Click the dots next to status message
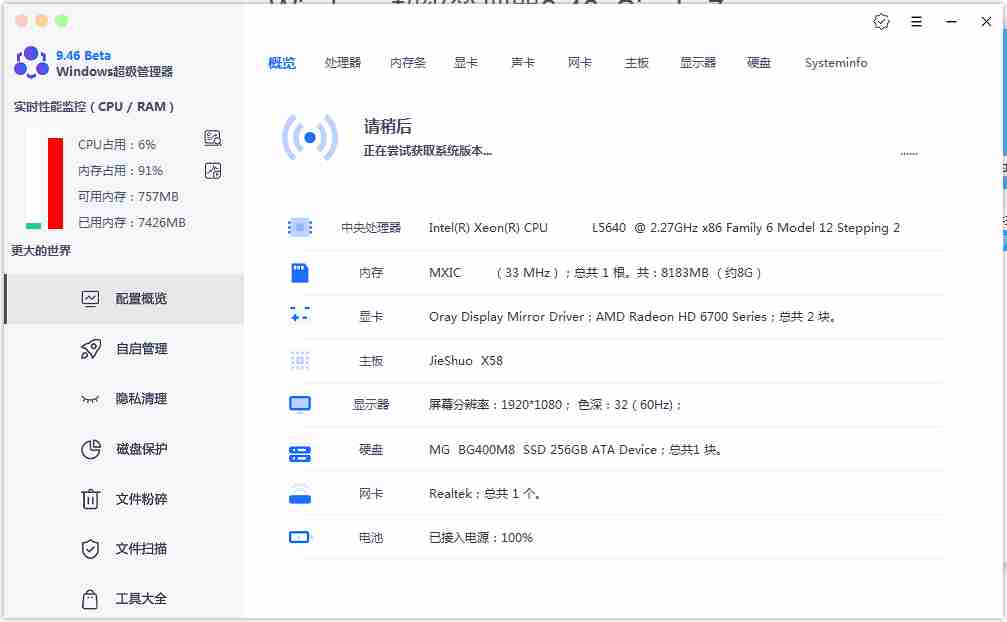 click(909, 154)
